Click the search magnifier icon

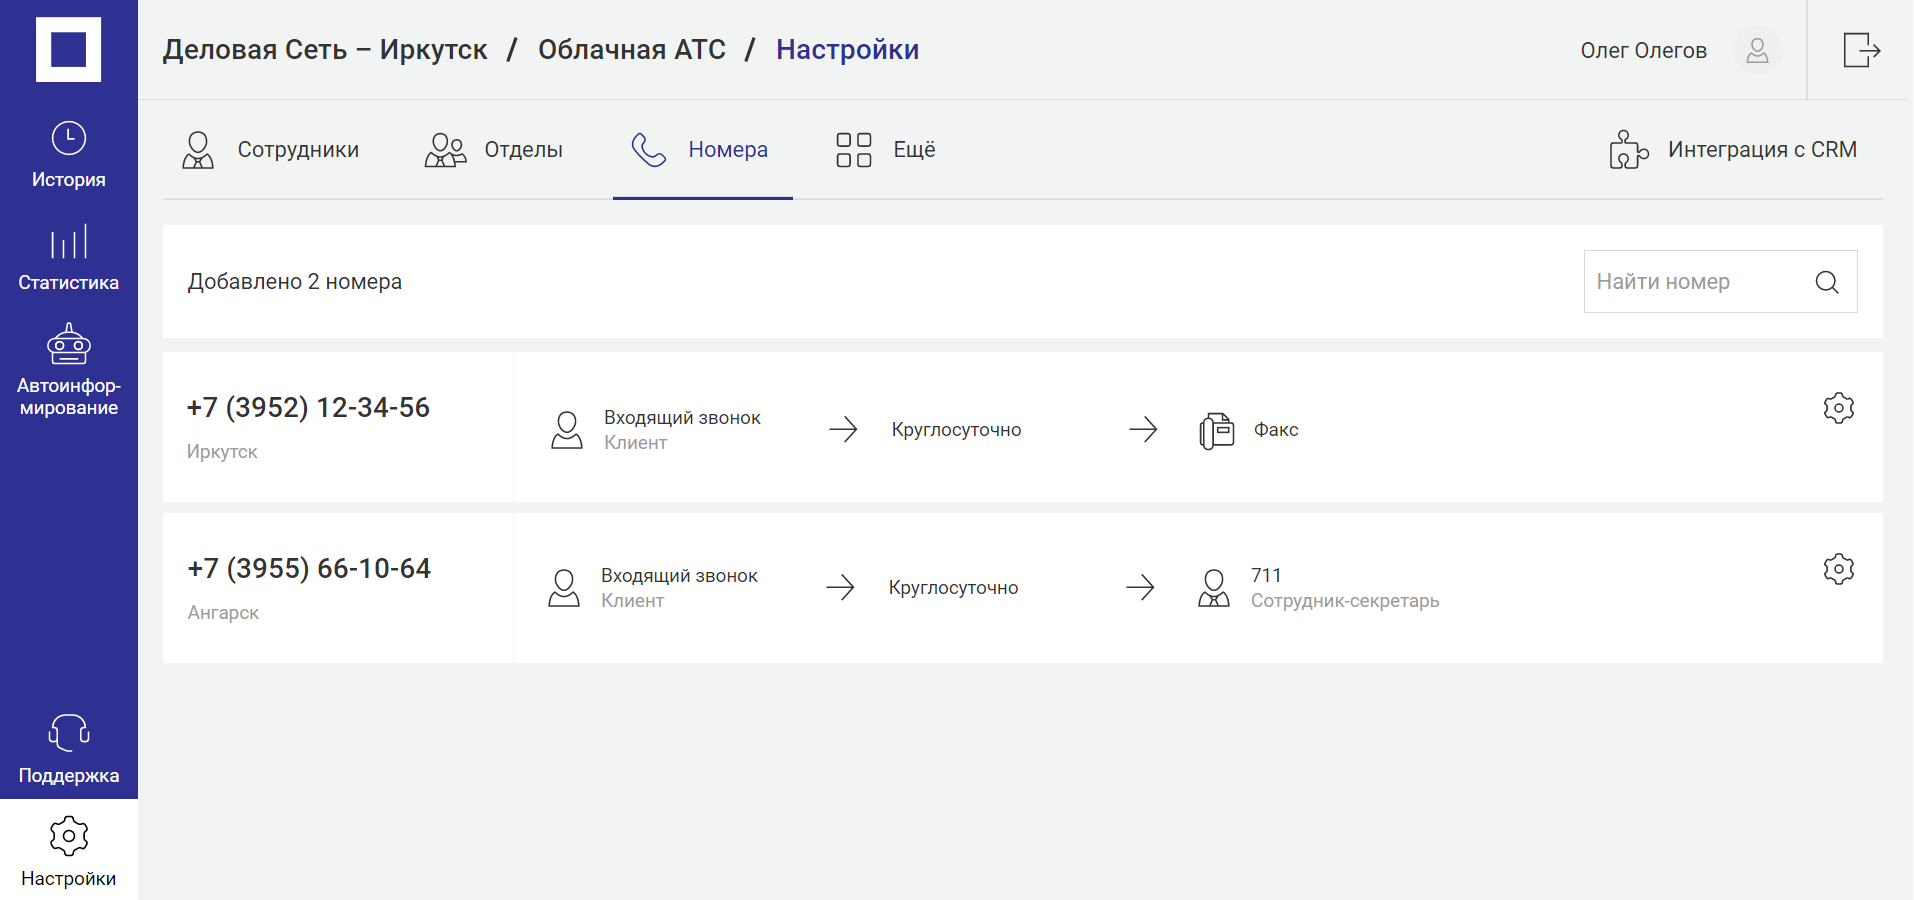1827,282
